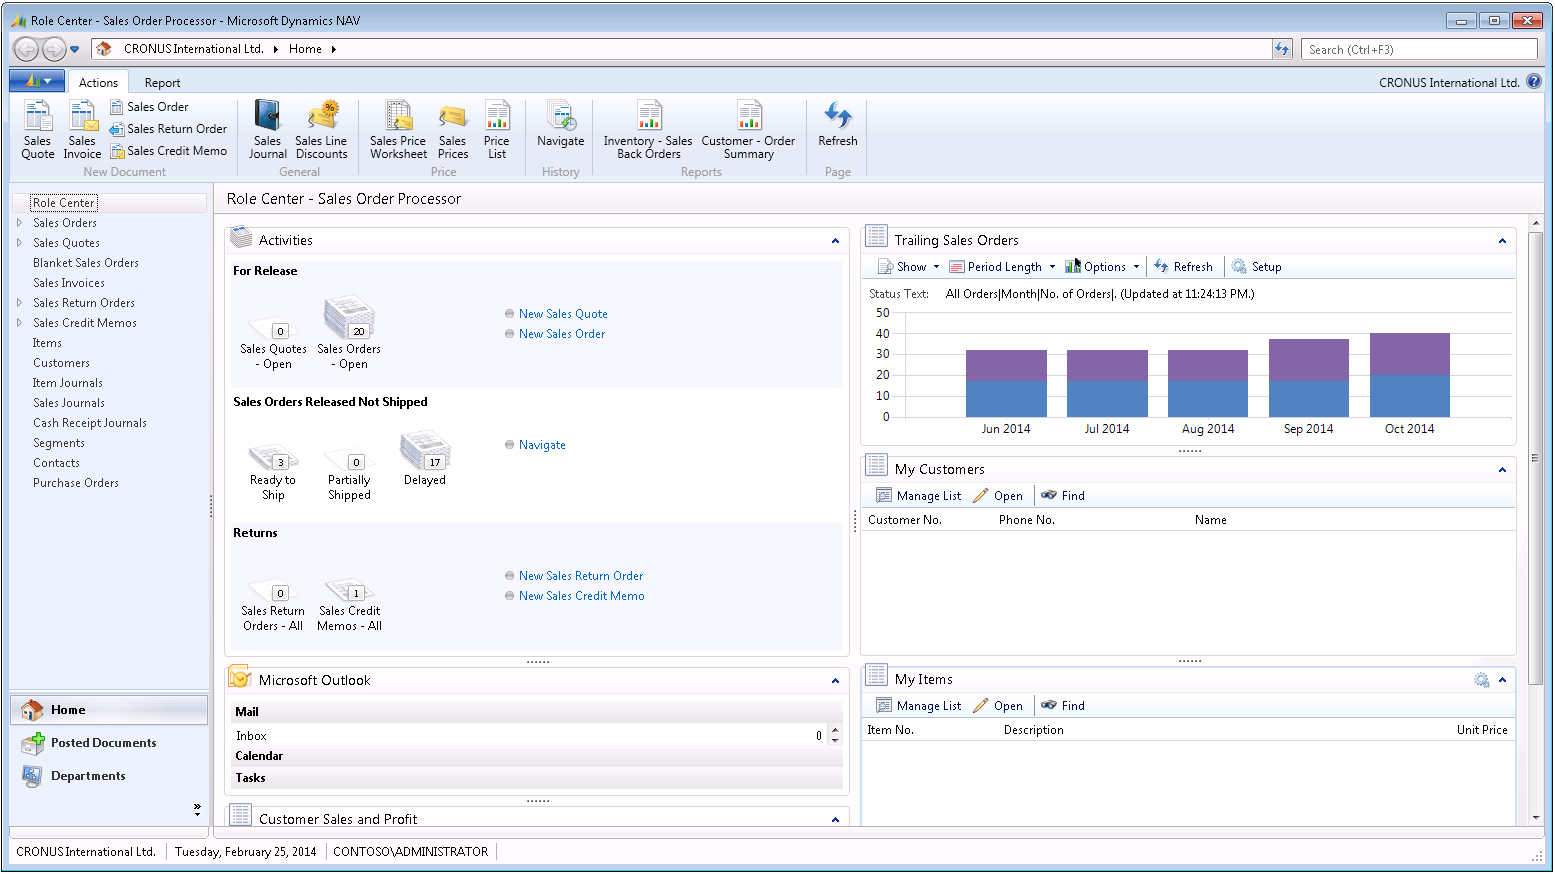Go forward with the navigation arrow
This screenshot has height=874, width=1555.
click(x=54, y=49)
